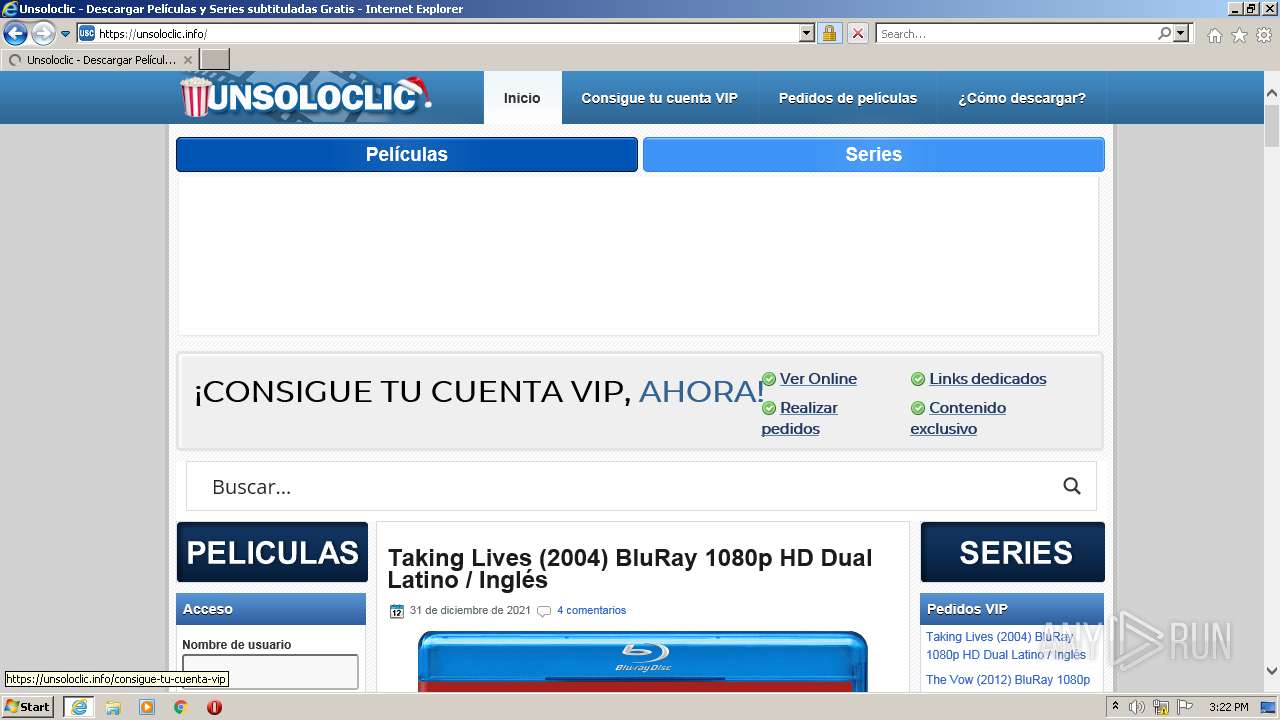Open the Realizar pedidos link
Image resolution: width=1280 pixels, height=720 pixels.
(x=800, y=418)
